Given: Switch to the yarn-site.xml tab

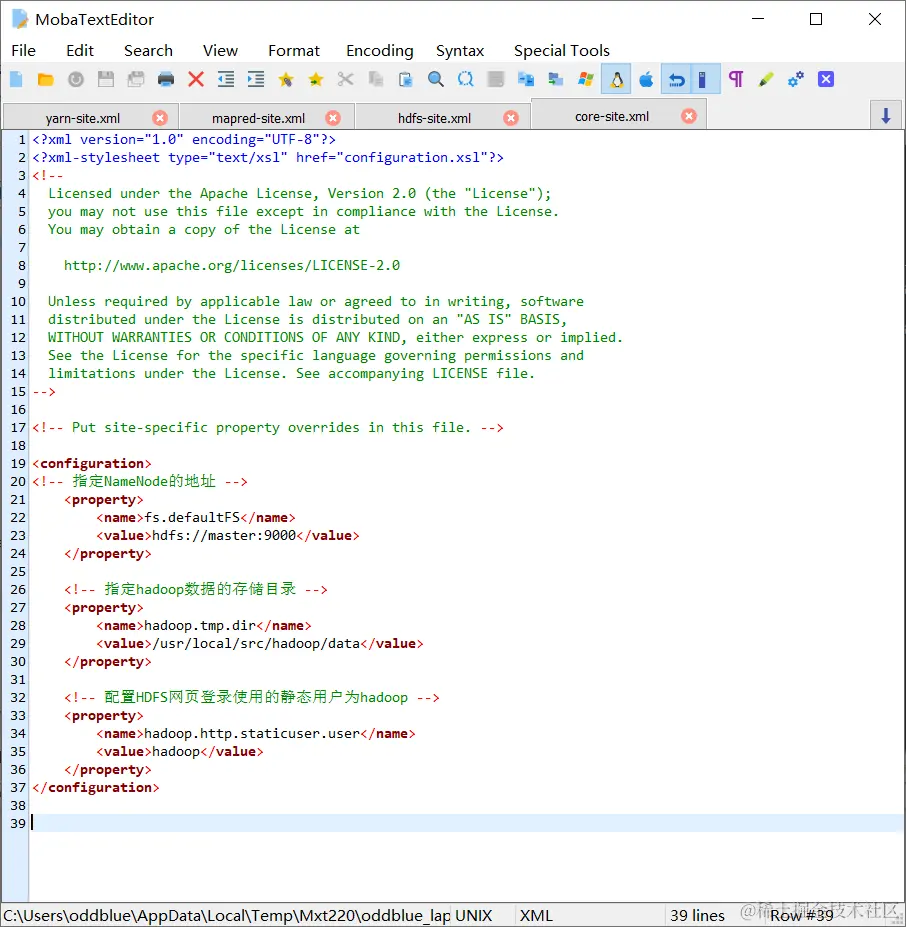Looking at the screenshot, I should [83, 118].
